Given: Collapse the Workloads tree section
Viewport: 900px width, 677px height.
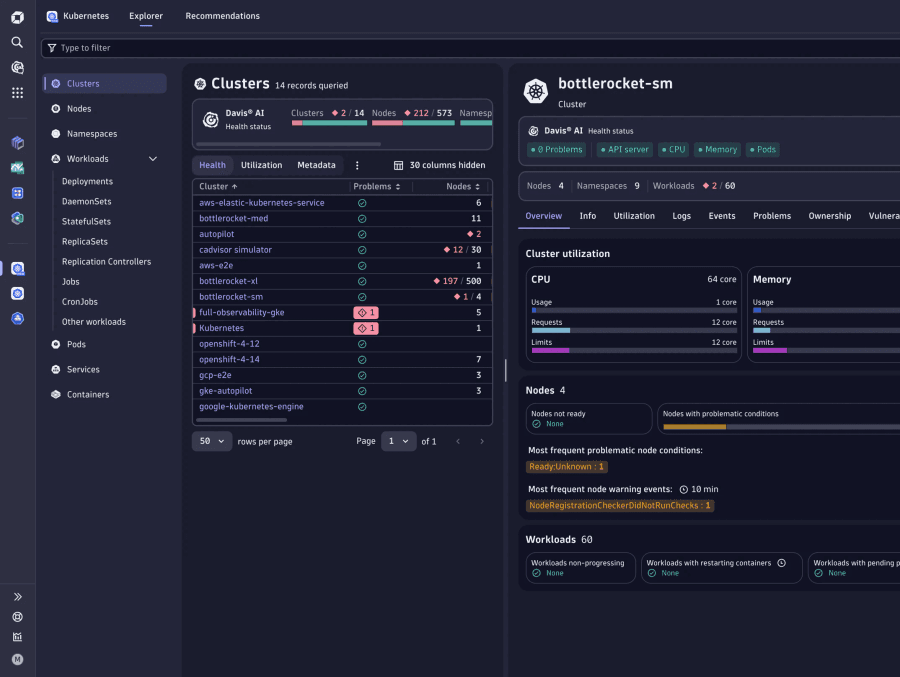Looking at the screenshot, I should (153, 159).
